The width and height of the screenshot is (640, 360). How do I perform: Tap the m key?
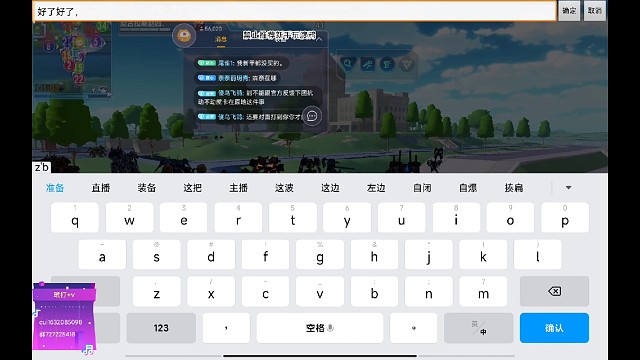[x=483, y=291]
